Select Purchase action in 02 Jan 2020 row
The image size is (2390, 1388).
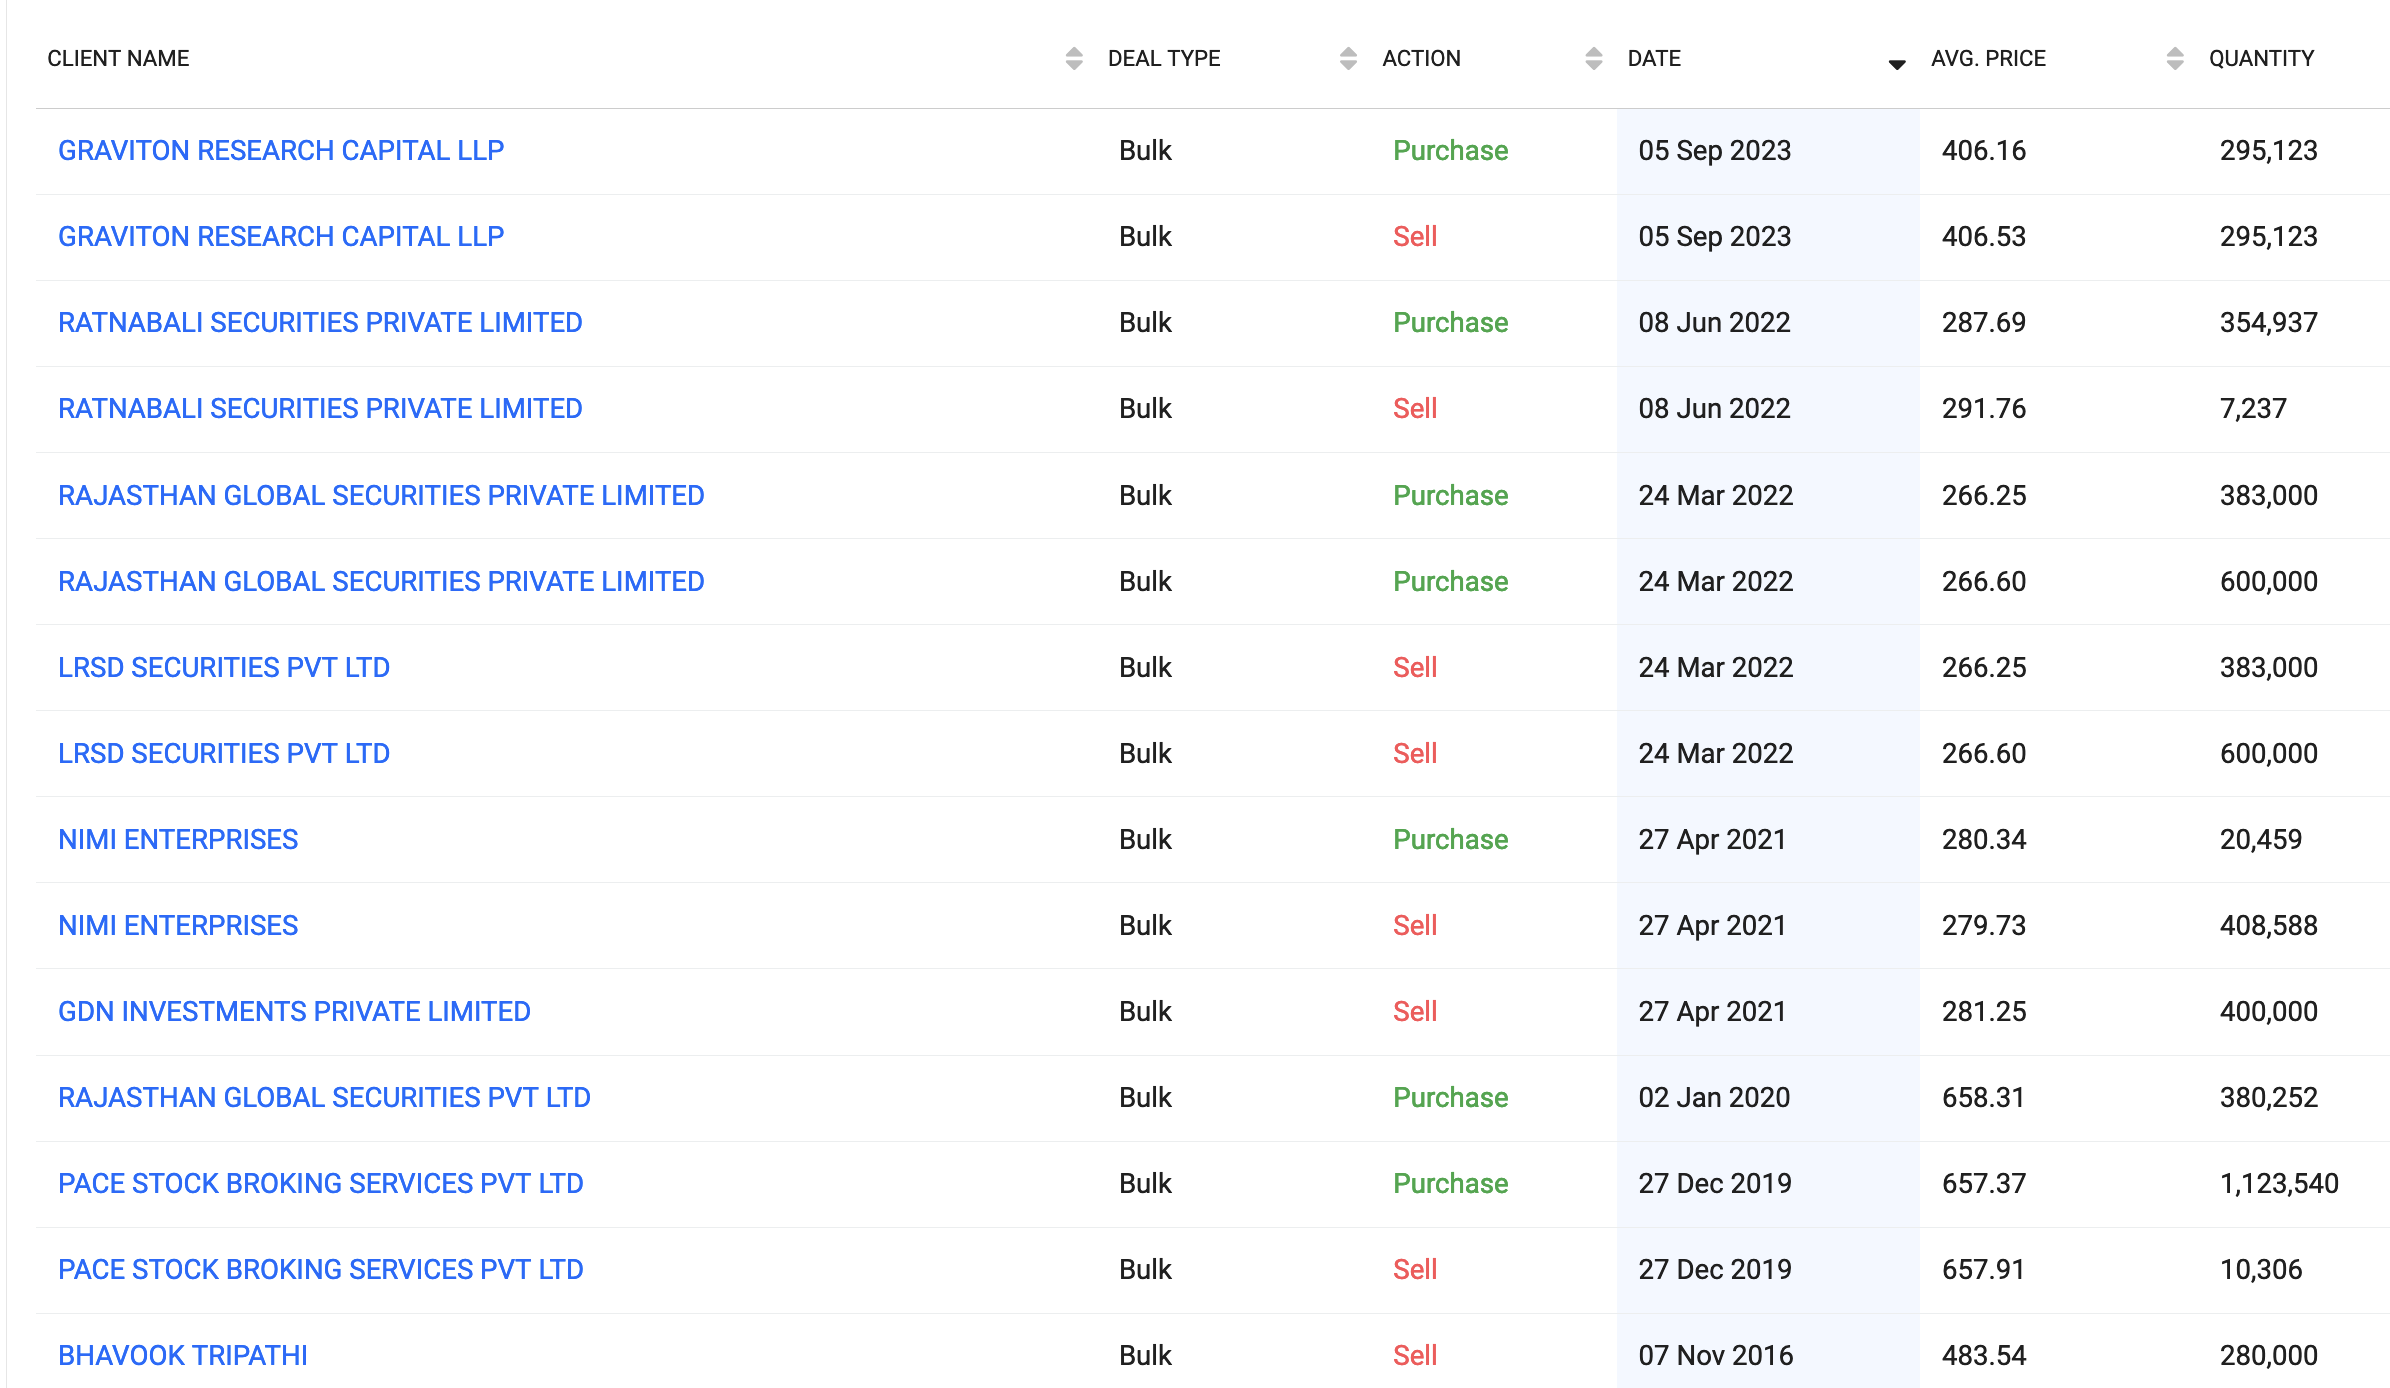tap(1450, 1098)
